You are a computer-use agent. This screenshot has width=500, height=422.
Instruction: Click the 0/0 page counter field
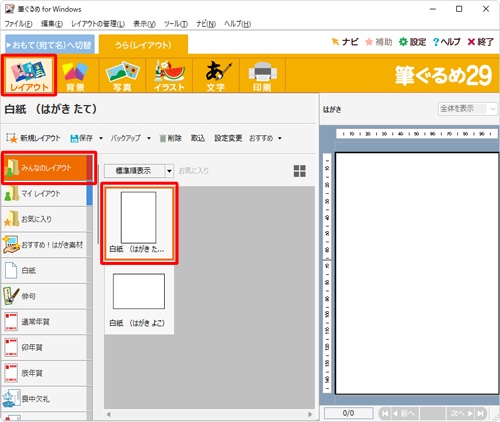point(348,413)
